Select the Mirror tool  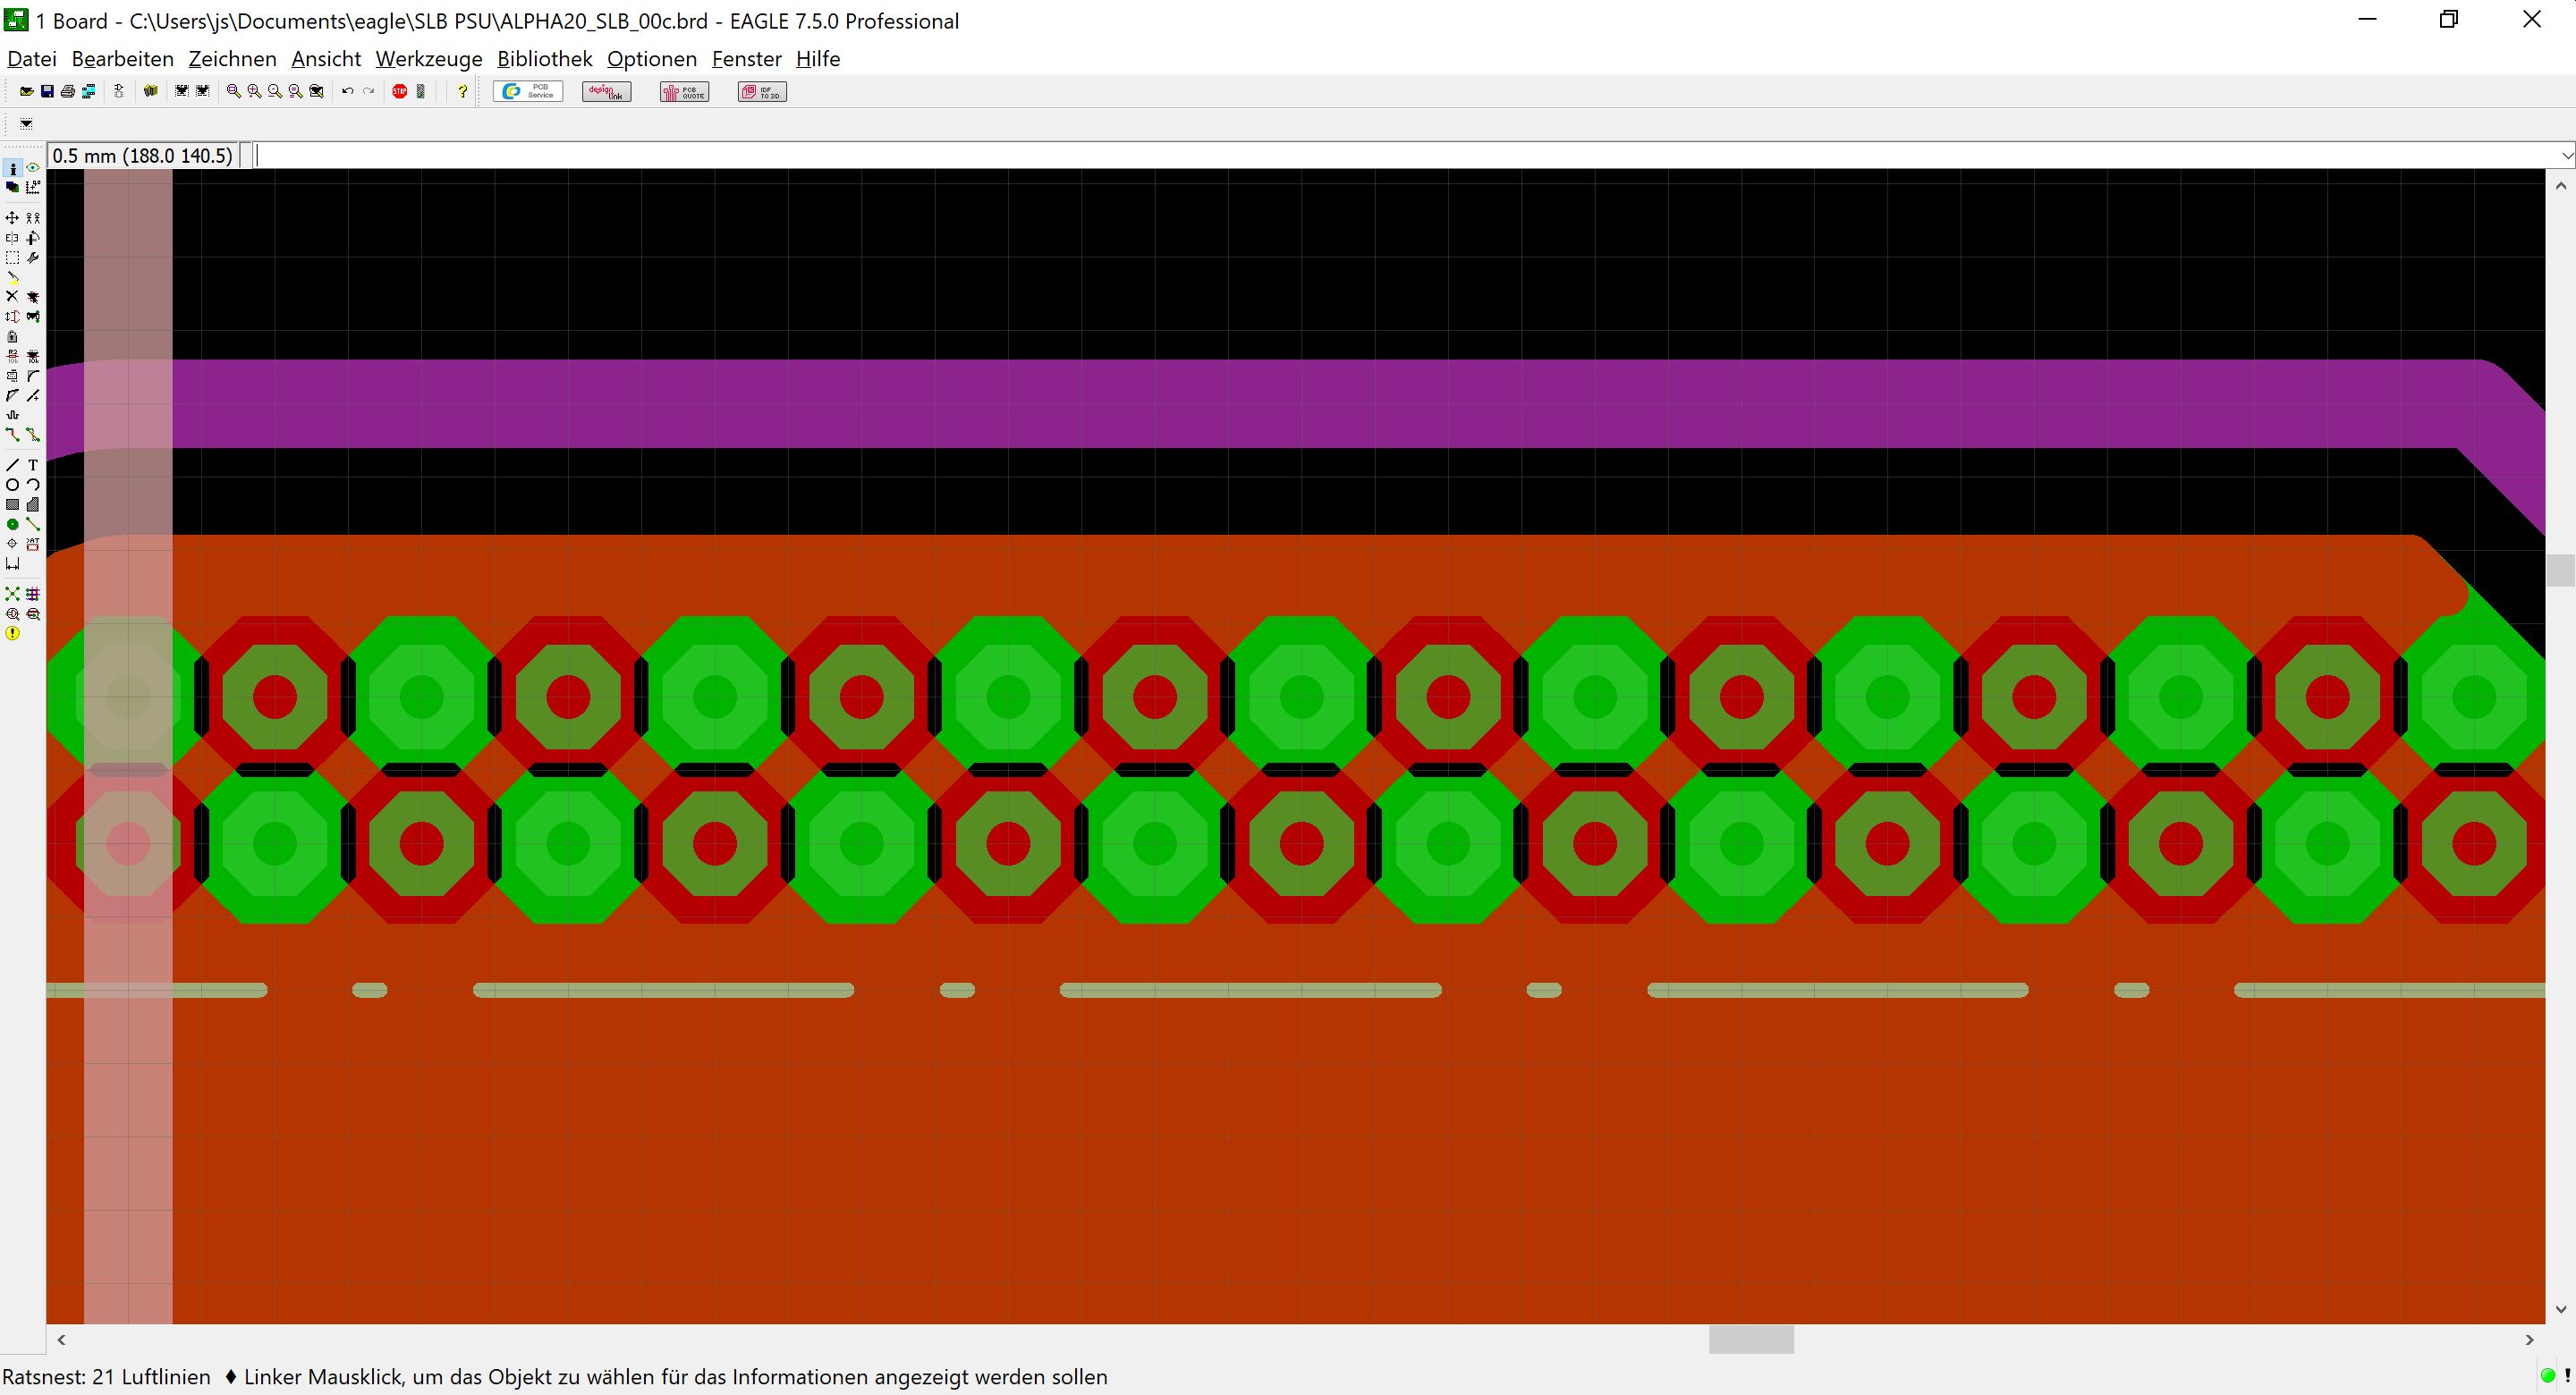[x=12, y=238]
